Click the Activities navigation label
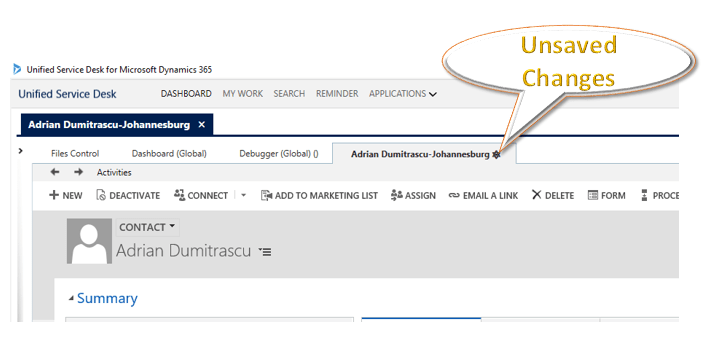The width and height of the screenshot is (706, 360). (114, 172)
